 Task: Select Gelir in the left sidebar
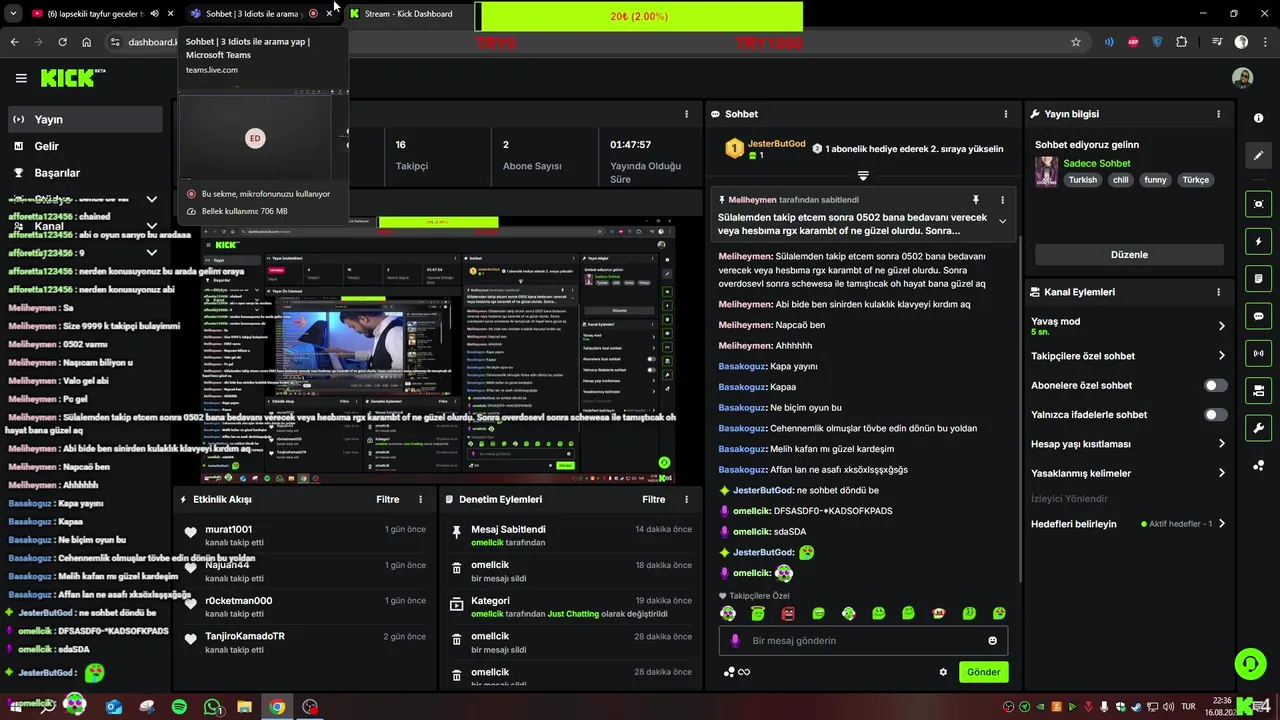click(x=84, y=146)
